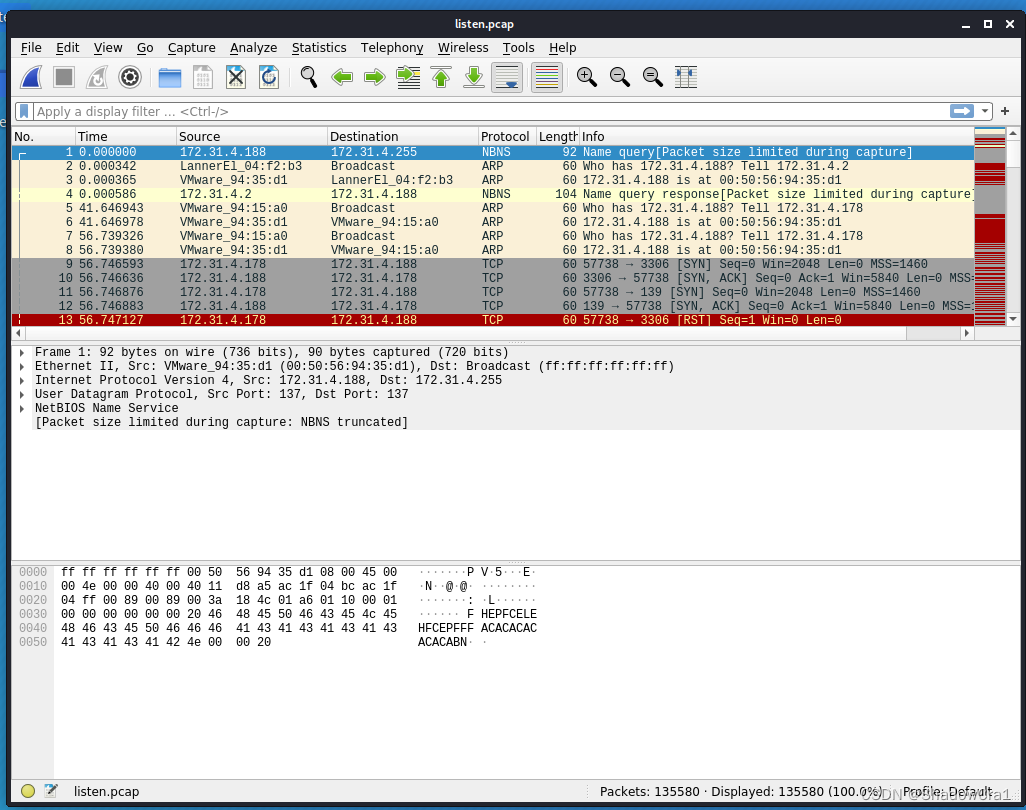The image size is (1026, 810).
Task: Close this capture file icon
Action: pyautogui.click(x=236, y=77)
